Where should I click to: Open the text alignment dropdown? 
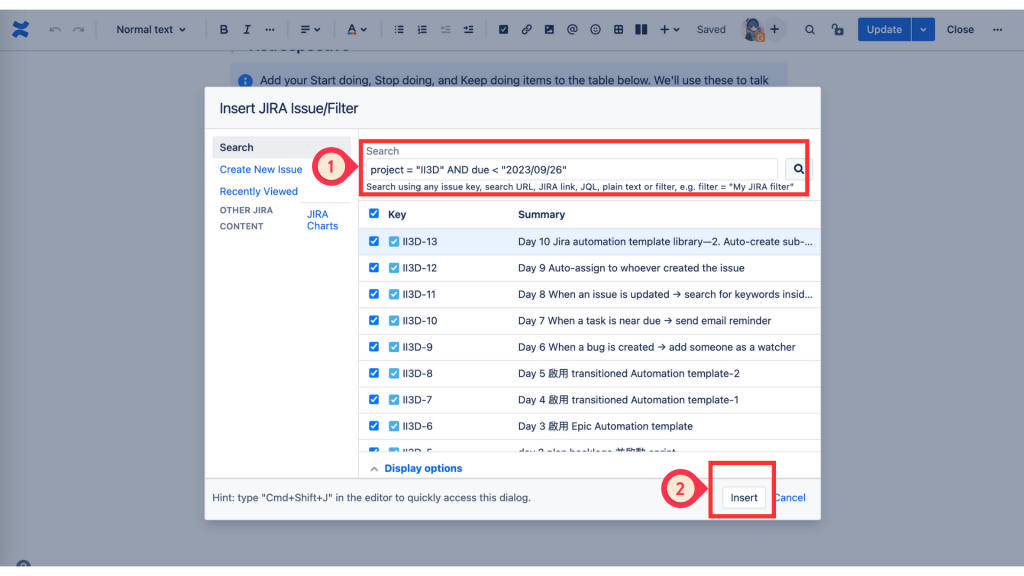(x=310, y=29)
